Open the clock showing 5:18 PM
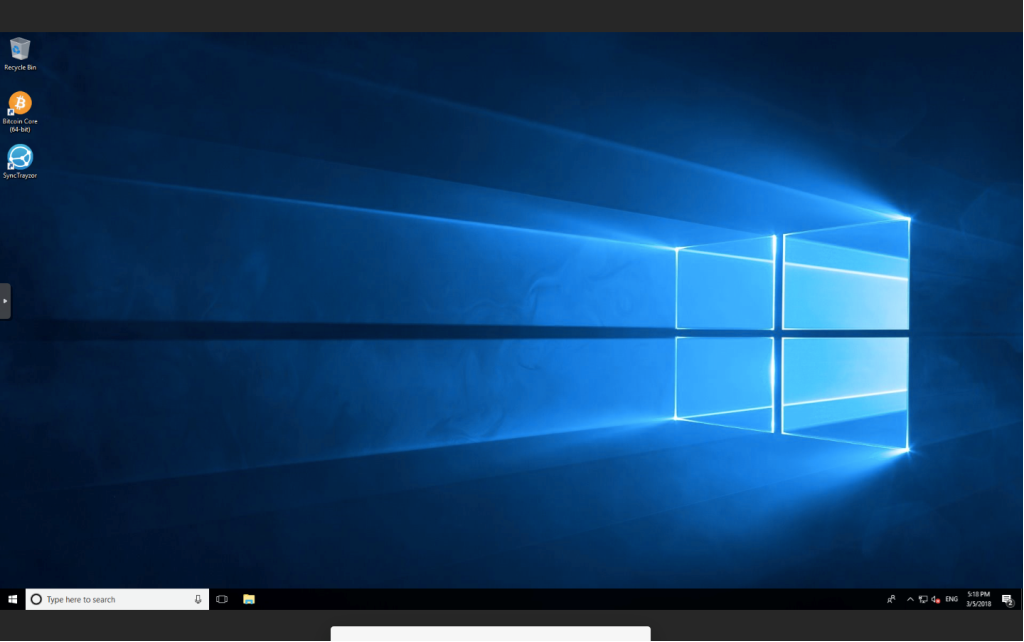Screen dimensions: 1024x642 pos(978,600)
